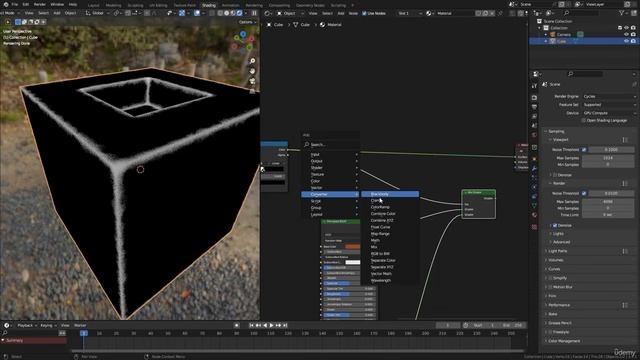Screen dimensions: 640x360
Task: Toggle Collection eye visibility in outliner
Action: click(x=627, y=28)
